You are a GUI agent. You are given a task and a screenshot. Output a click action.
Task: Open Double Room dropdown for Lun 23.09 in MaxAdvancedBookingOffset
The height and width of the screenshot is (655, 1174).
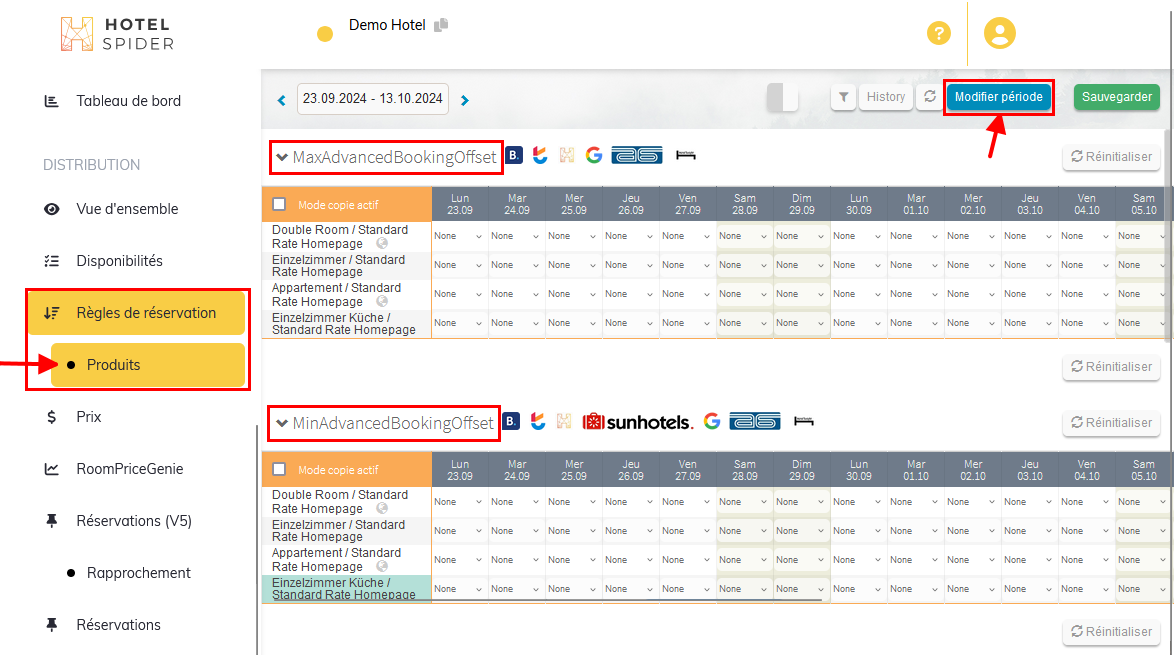[459, 237]
